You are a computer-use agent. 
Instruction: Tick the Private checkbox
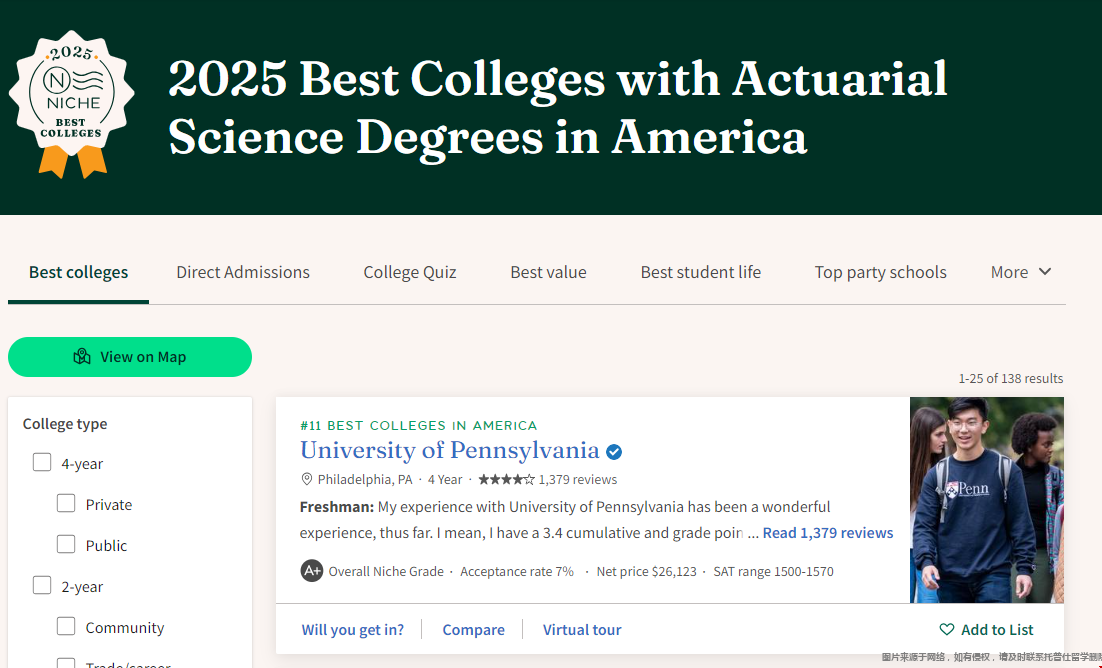(x=66, y=503)
